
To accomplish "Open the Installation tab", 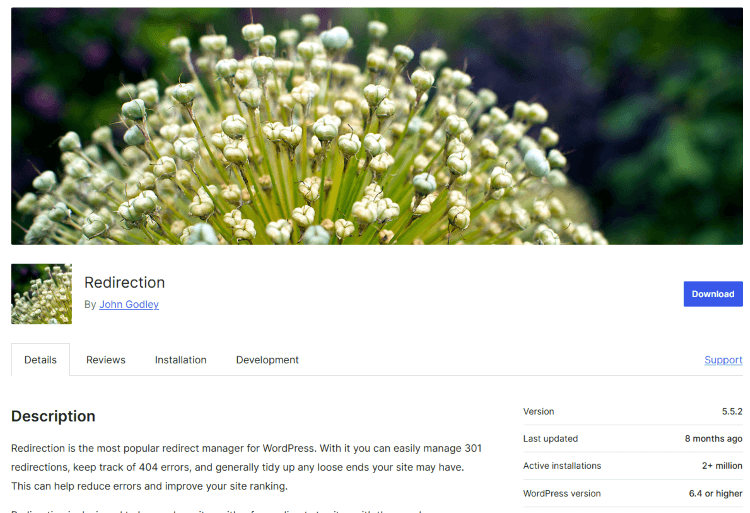I will click(x=180, y=360).
